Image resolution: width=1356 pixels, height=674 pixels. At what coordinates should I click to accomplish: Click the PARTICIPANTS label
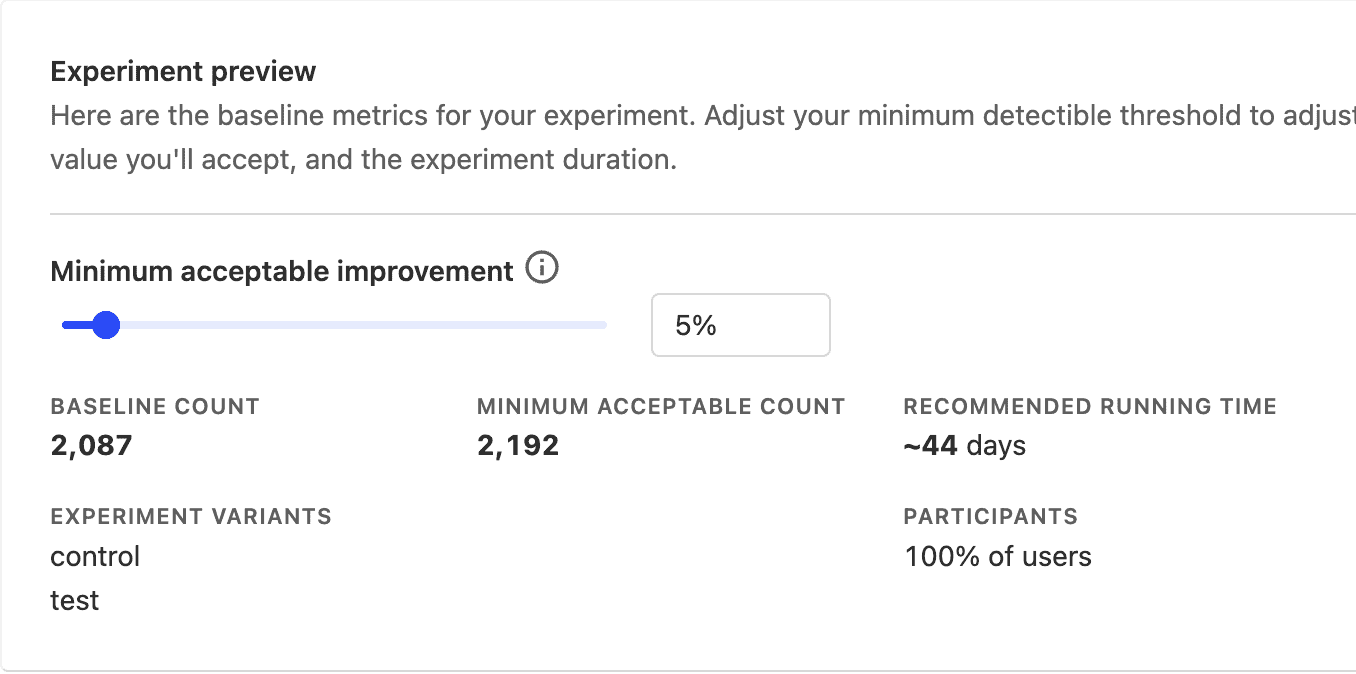pyautogui.click(x=990, y=517)
